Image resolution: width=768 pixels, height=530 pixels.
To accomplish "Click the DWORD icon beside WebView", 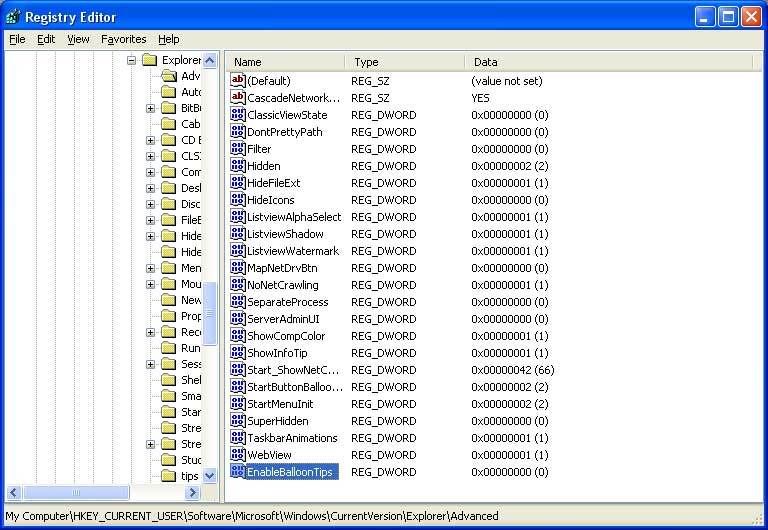I will pyautogui.click(x=238, y=454).
